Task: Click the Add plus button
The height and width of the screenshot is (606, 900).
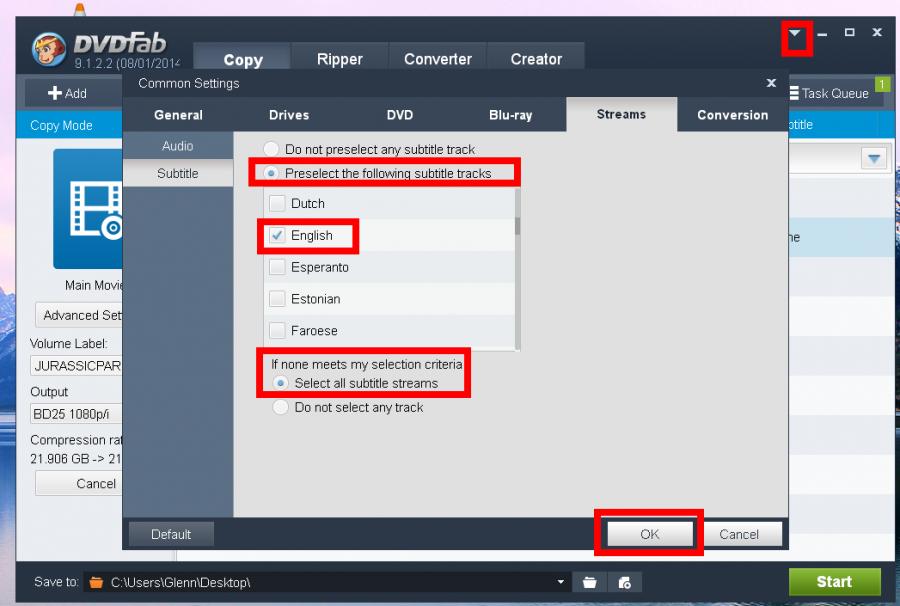Action: pos(67,93)
